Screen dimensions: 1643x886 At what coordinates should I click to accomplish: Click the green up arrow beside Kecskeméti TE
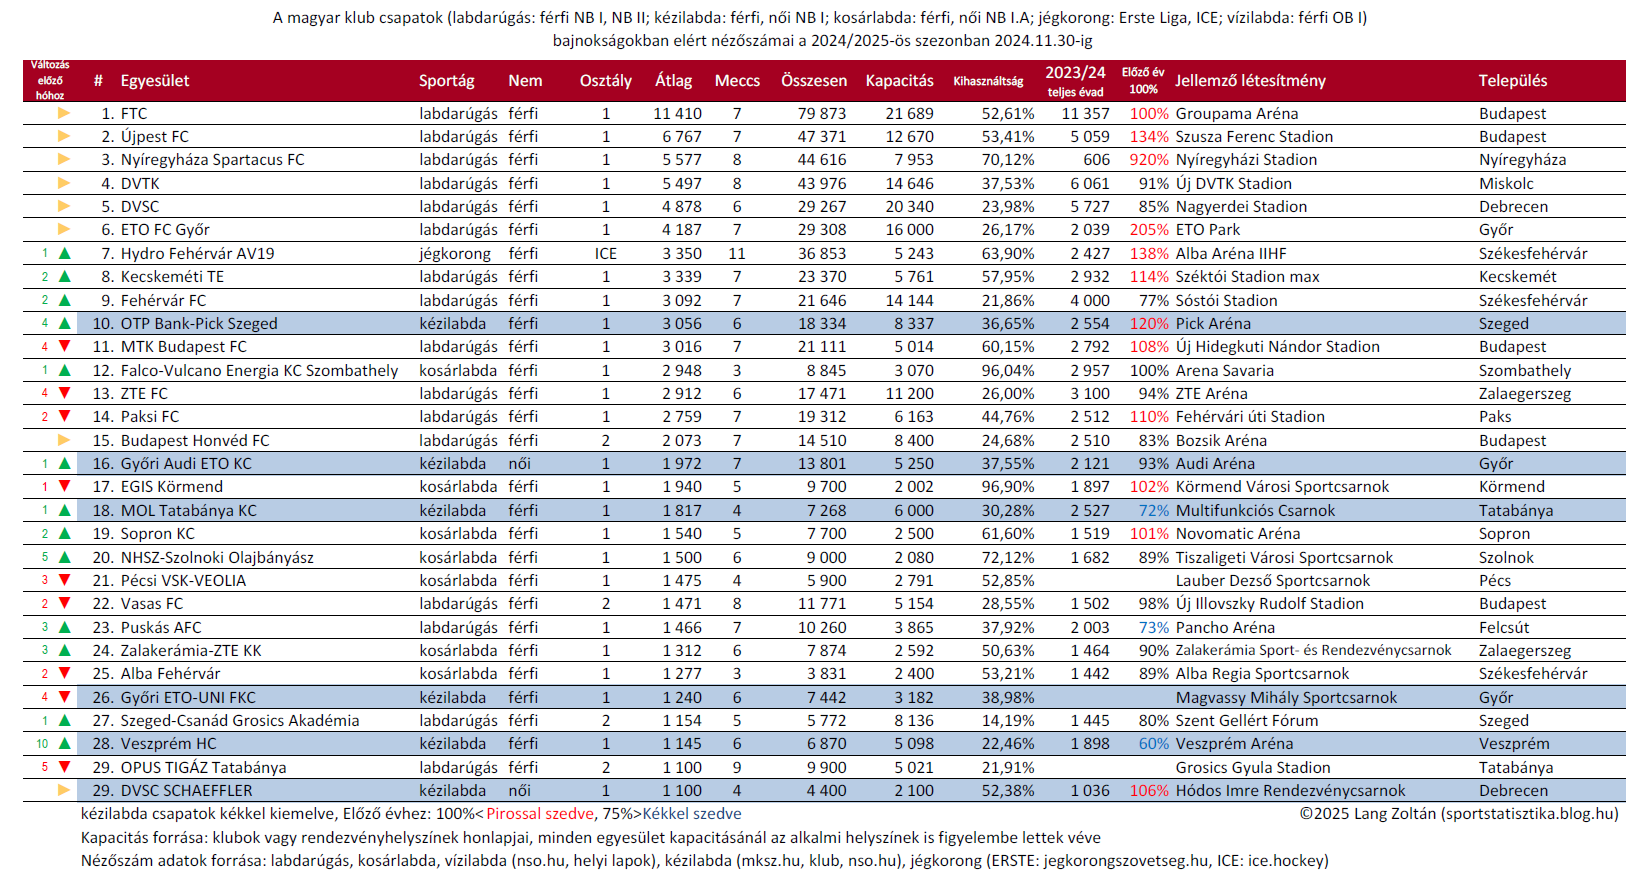(x=65, y=276)
